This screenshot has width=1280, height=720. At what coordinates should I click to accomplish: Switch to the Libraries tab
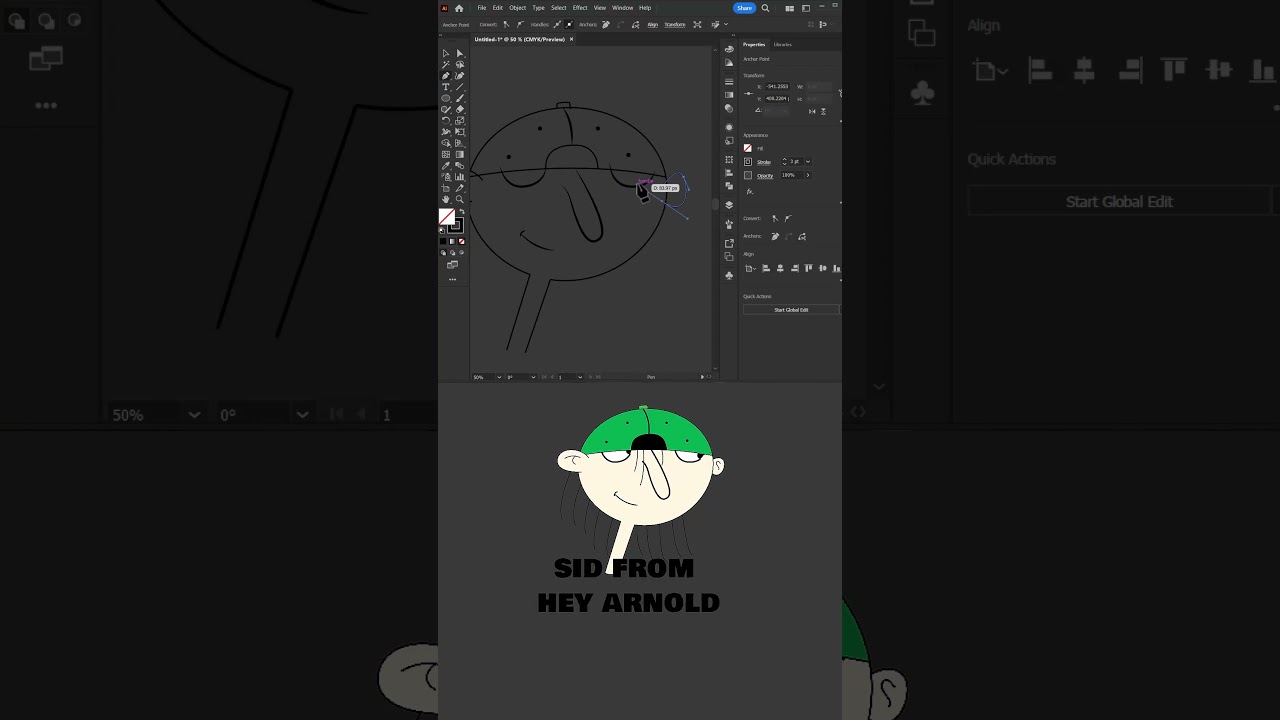click(x=782, y=44)
